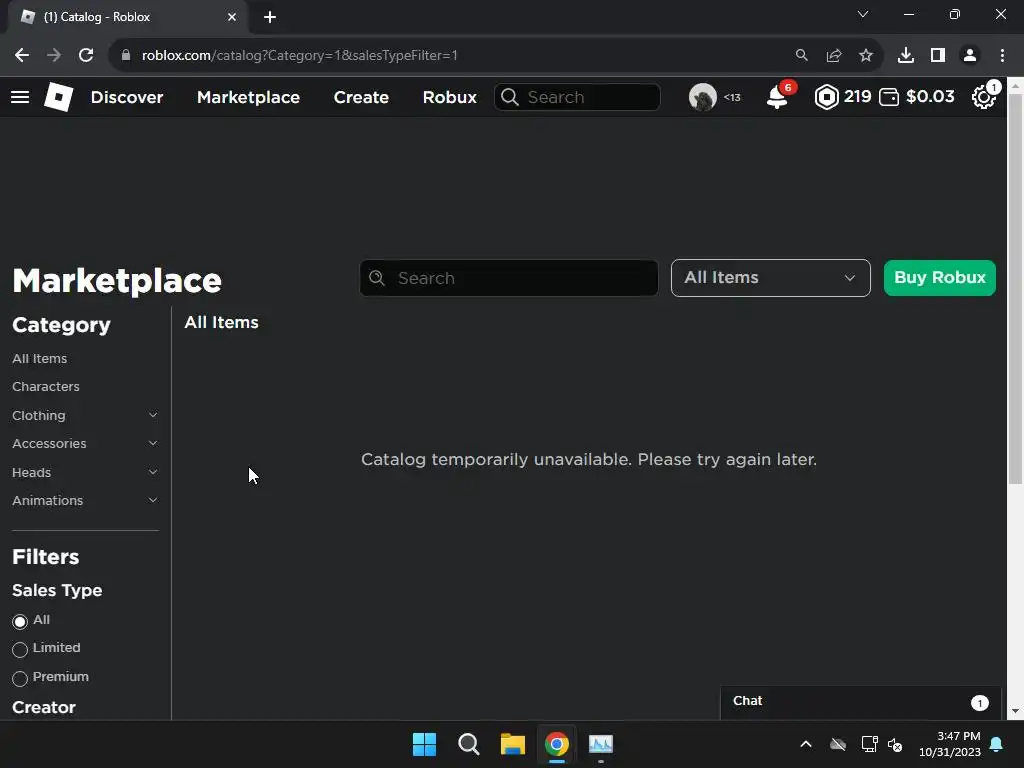This screenshot has width=1024, height=768.
Task: Open tab search chevron
Action: tap(863, 14)
